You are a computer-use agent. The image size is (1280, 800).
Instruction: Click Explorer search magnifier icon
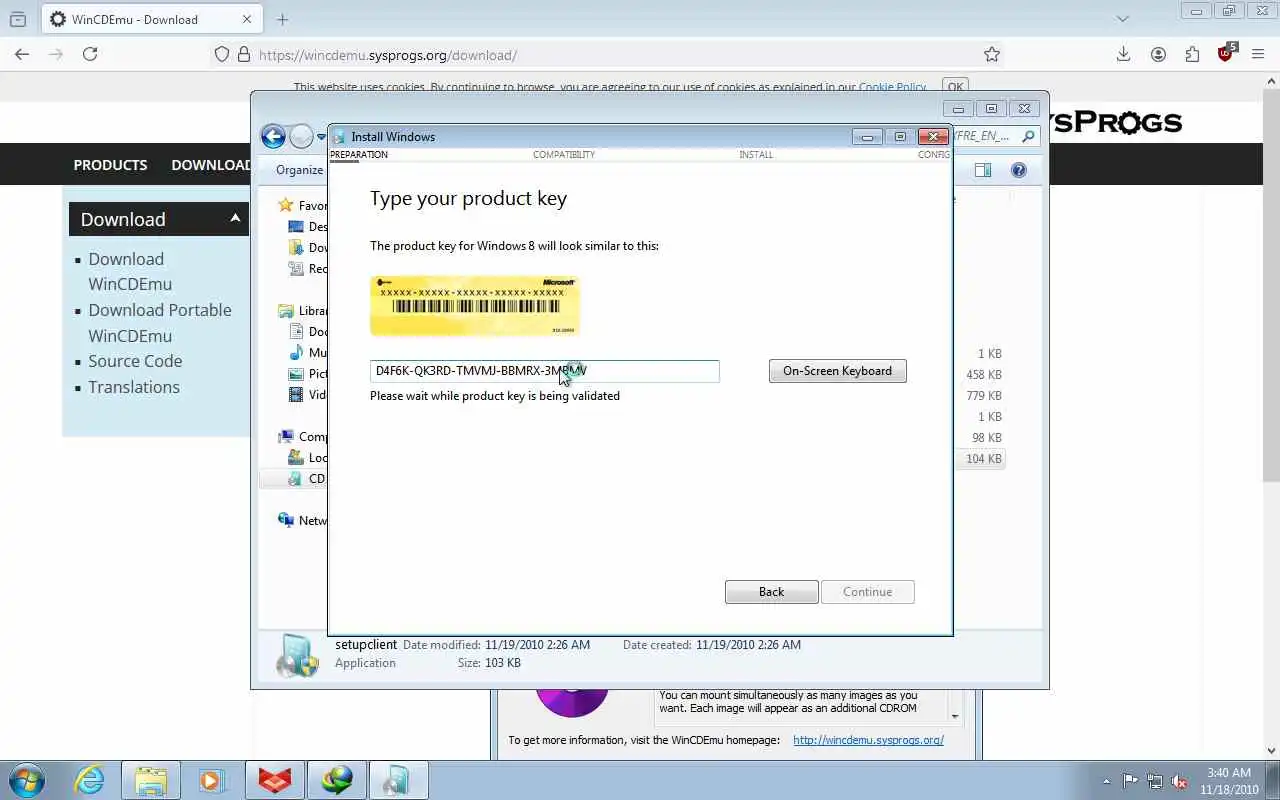coord(1028,137)
